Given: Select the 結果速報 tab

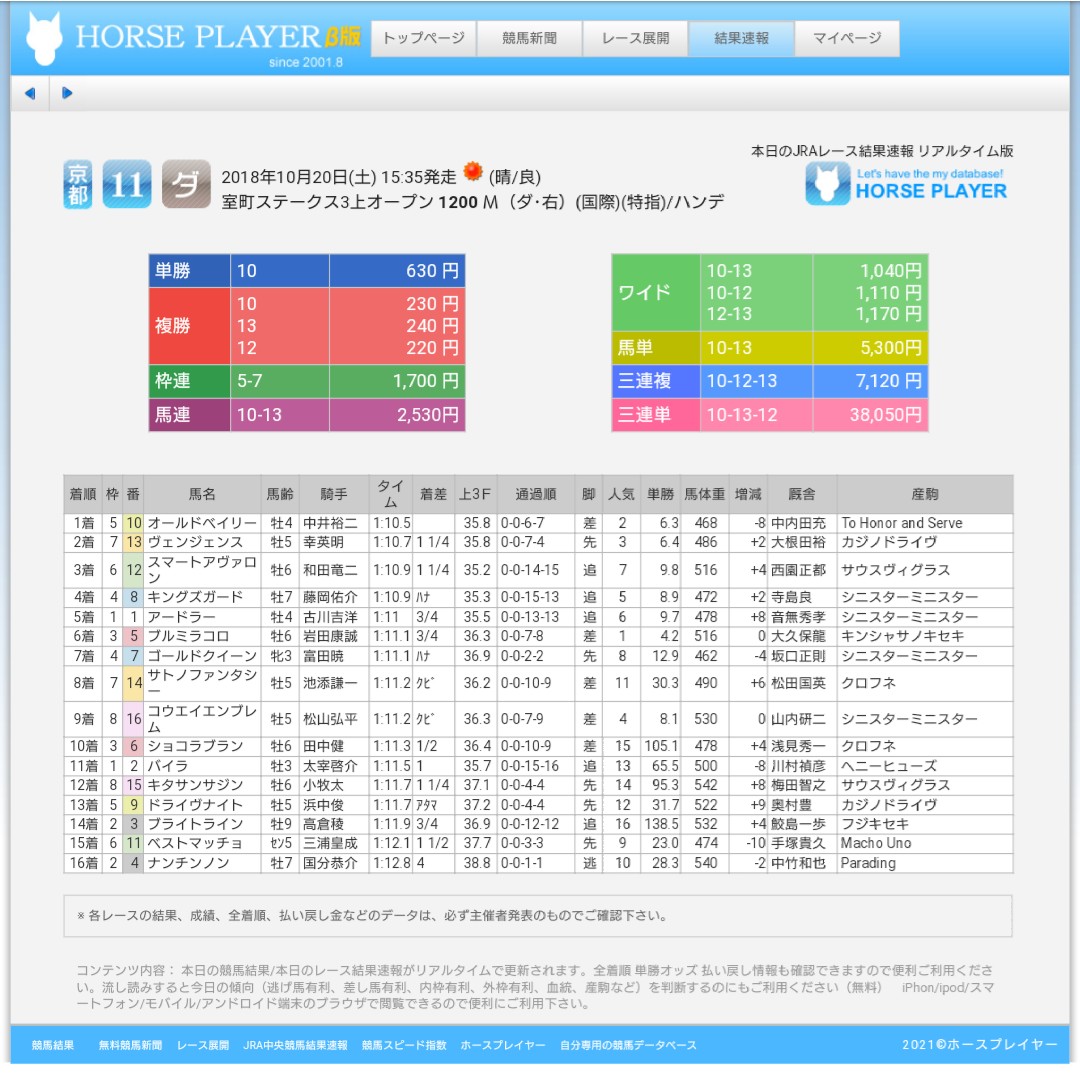Looking at the screenshot, I should (741, 39).
